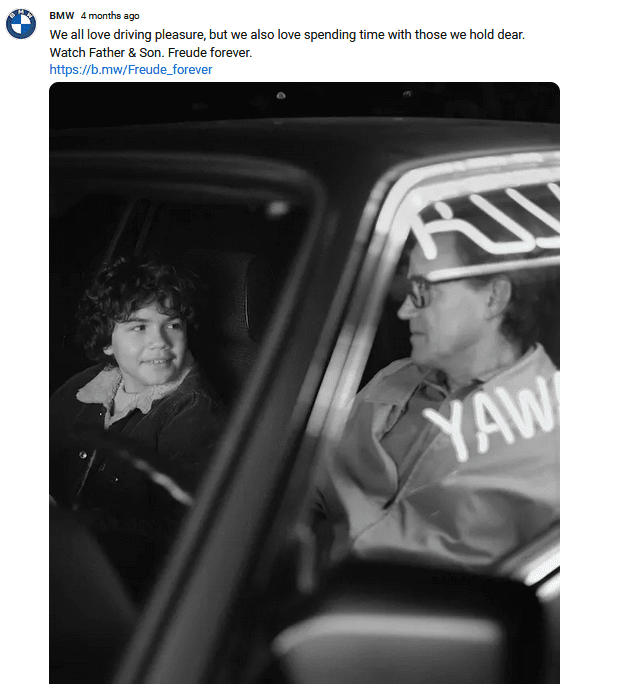Click the 'Watch Father & Son' text line
This screenshot has height=684, width=621.
(108, 53)
